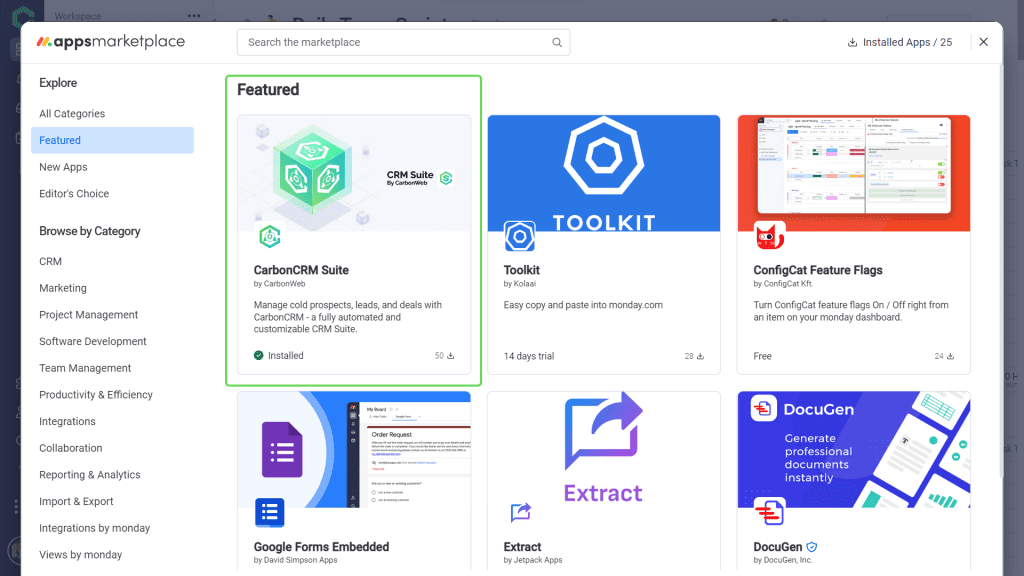Image resolution: width=1024 pixels, height=576 pixels.
Task: Browse Productivity & Efficiency category
Action: click(x=96, y=395)
